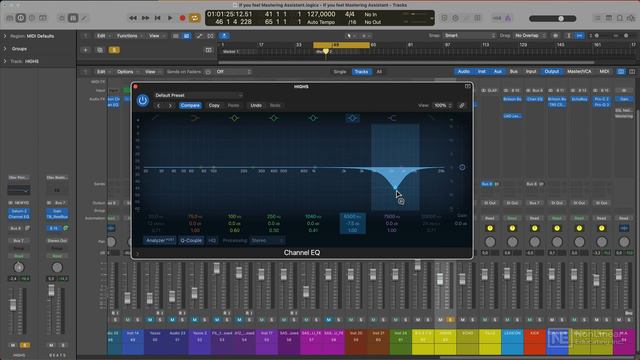Select the 6300 Hz band parameter box
Image resolution: width=640 pixels, height=360 pixels.
[x=352, y=223]
